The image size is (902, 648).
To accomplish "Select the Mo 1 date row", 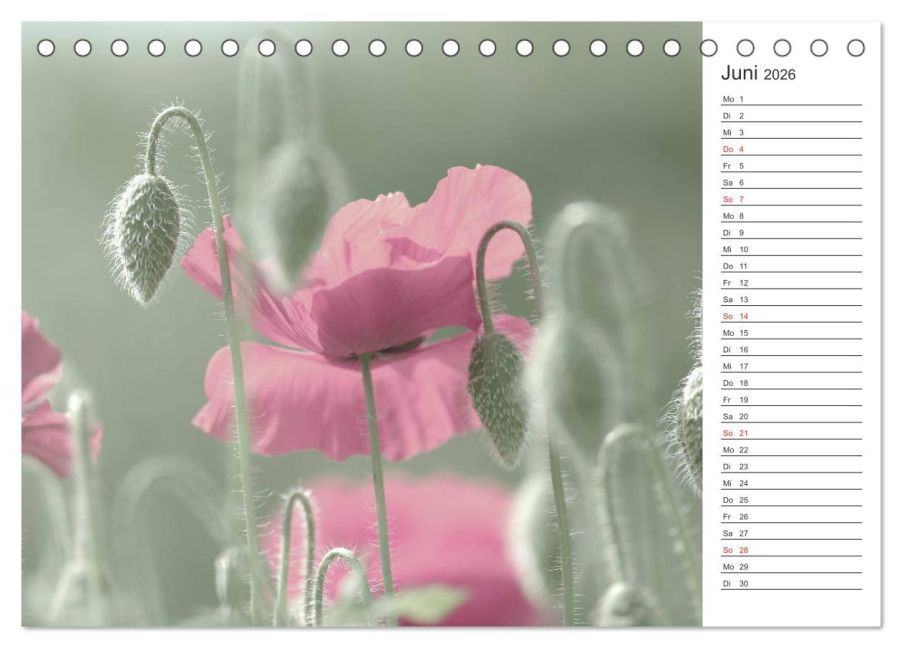I will click(792, 99).
